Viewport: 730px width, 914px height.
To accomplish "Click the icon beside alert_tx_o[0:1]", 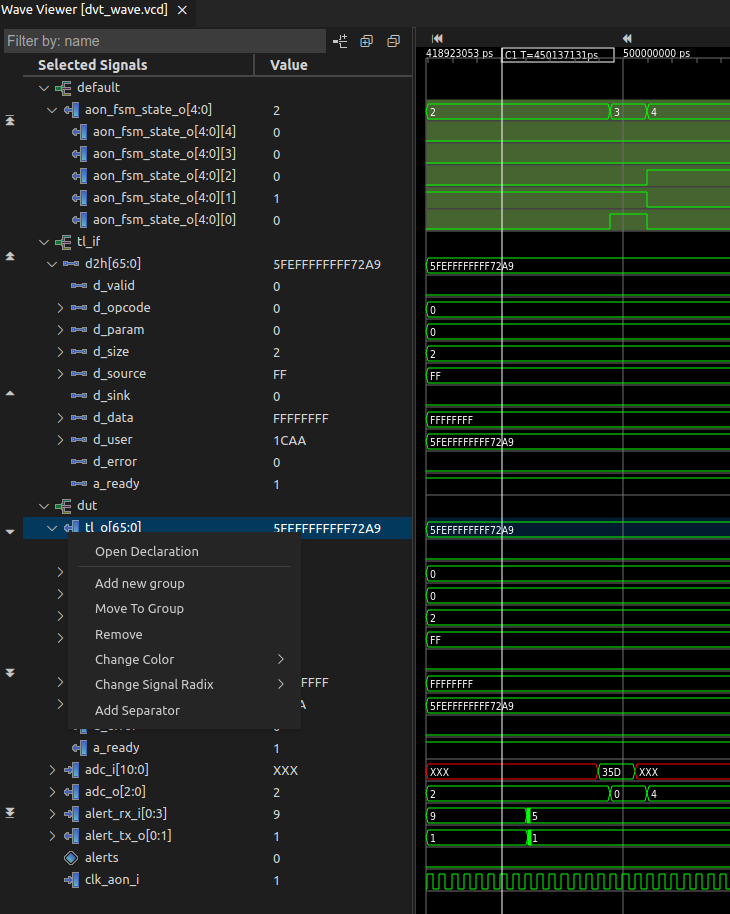I will point(71,836).
